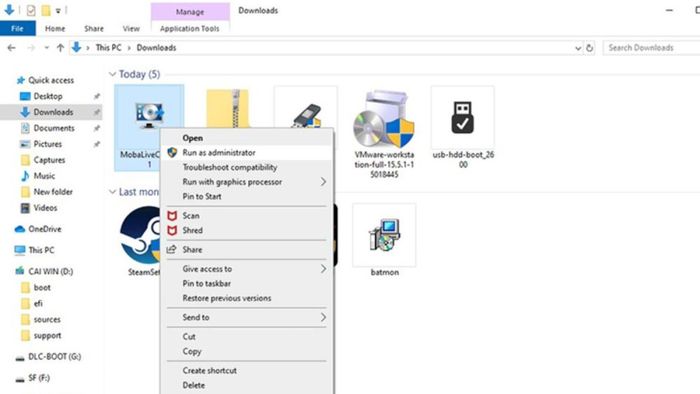Switch to the Home ribbon tab
The image size is (700, 394).
(55, 29)
